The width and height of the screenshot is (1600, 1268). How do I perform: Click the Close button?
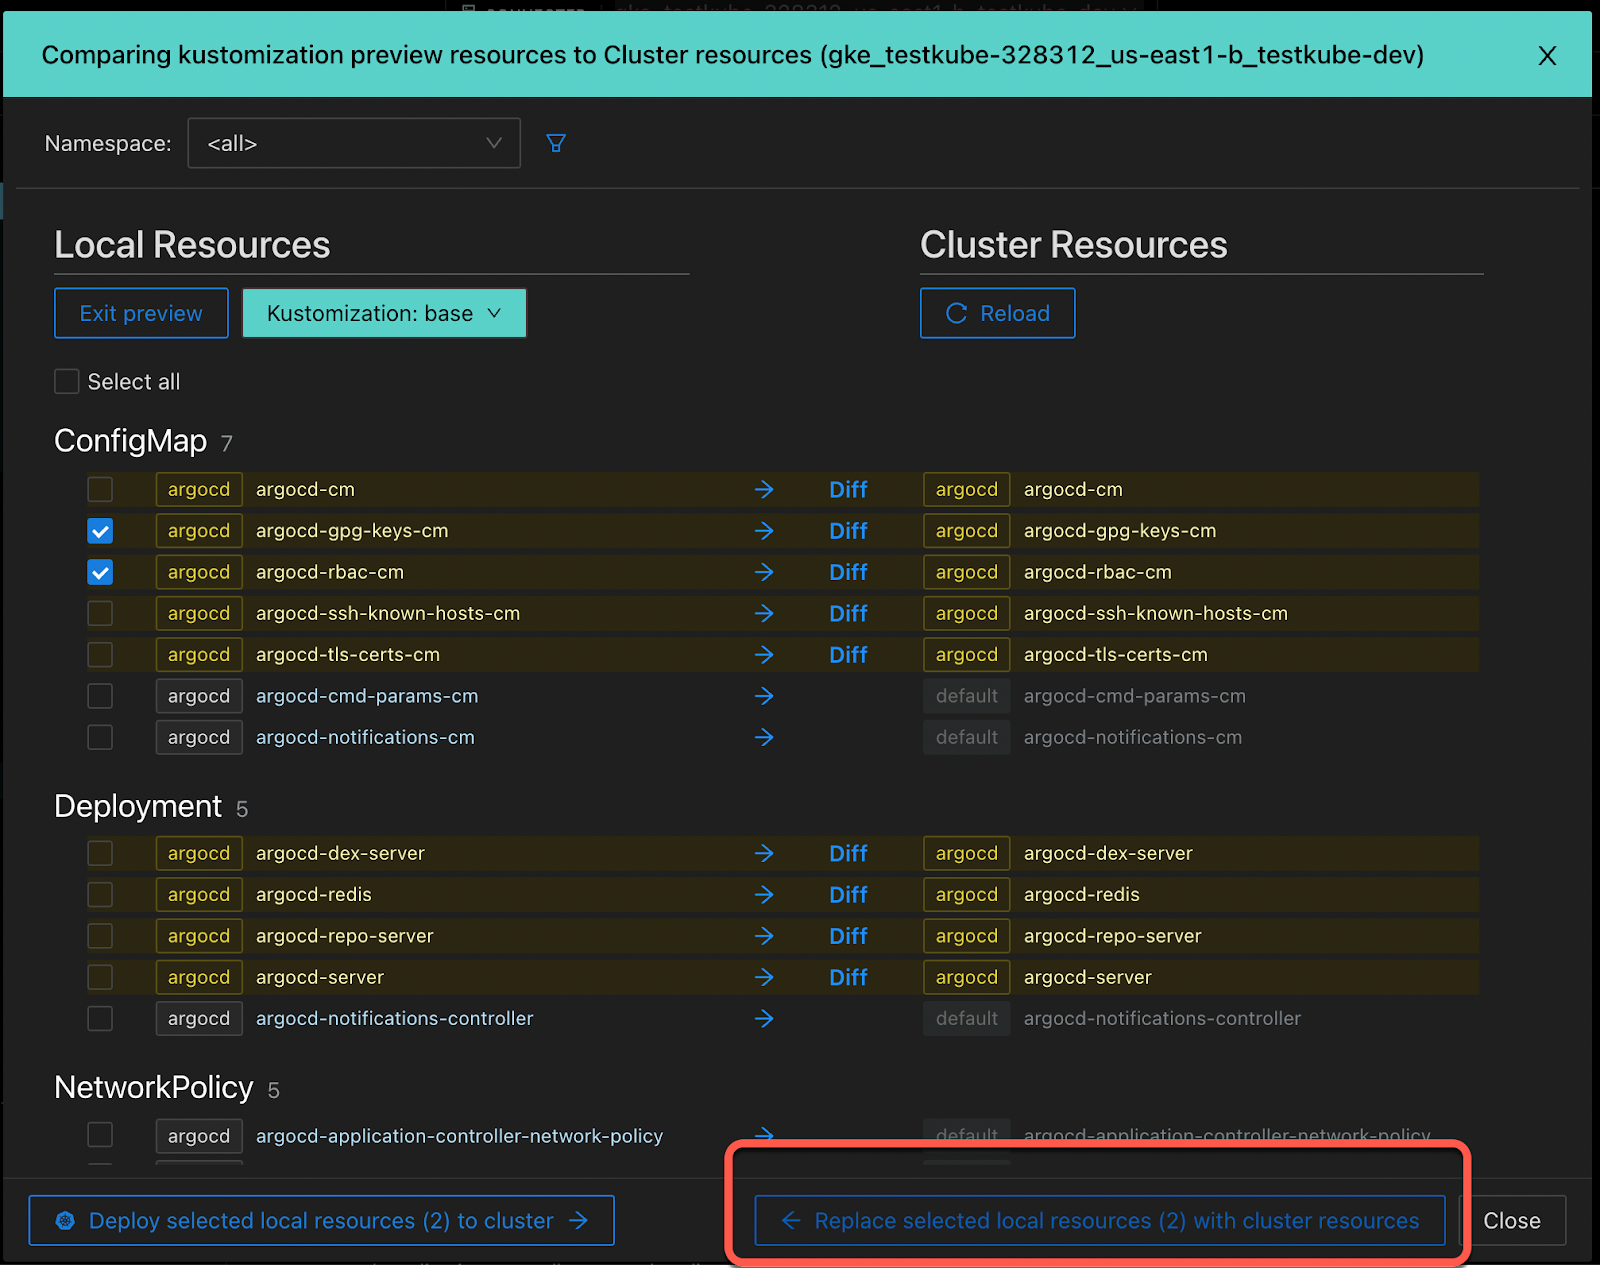point(1512,1220)
